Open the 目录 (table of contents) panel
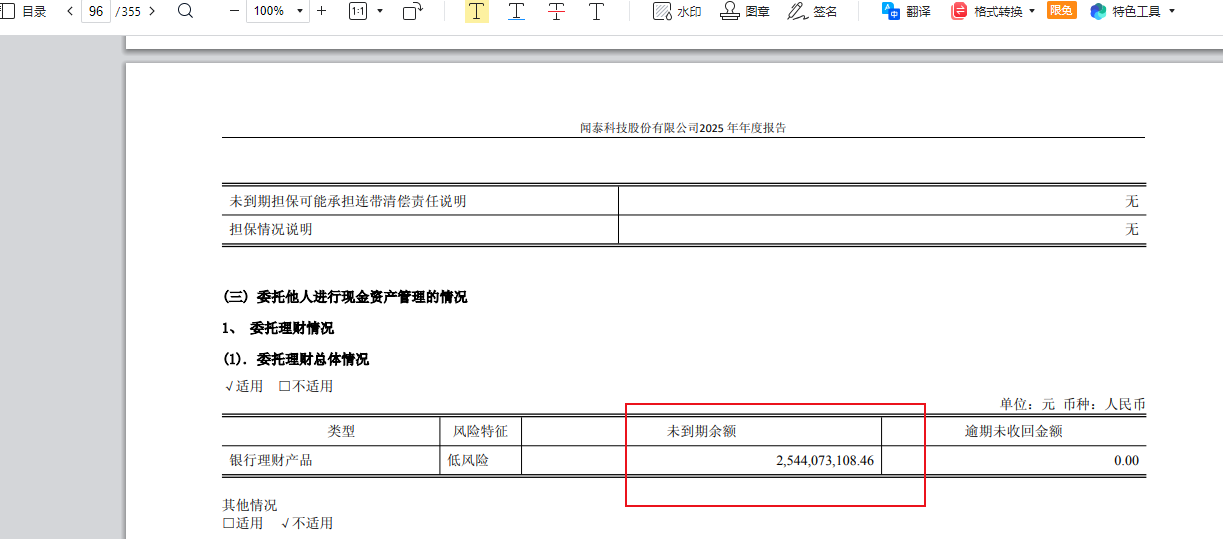The width and height of the screenshot is (1223, 539). [x=23, y=12]
